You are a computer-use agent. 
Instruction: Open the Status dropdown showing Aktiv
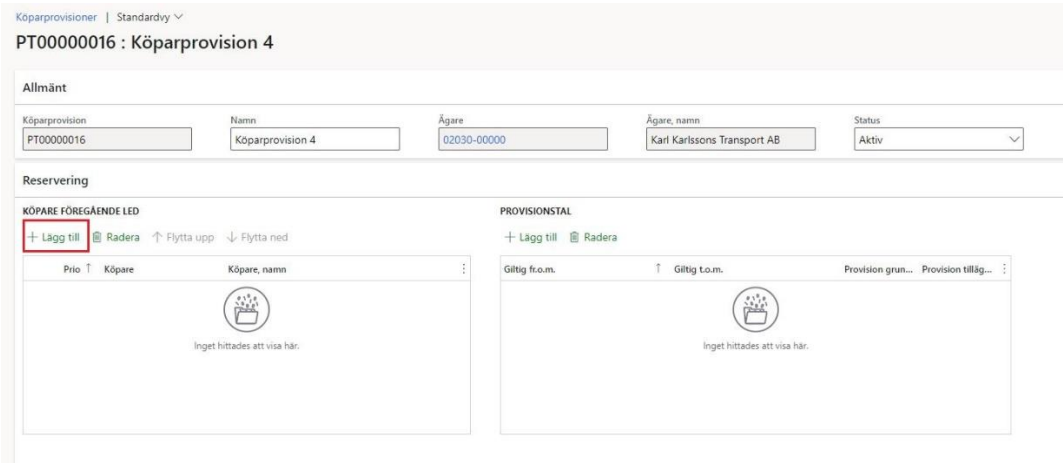[941, 140]
